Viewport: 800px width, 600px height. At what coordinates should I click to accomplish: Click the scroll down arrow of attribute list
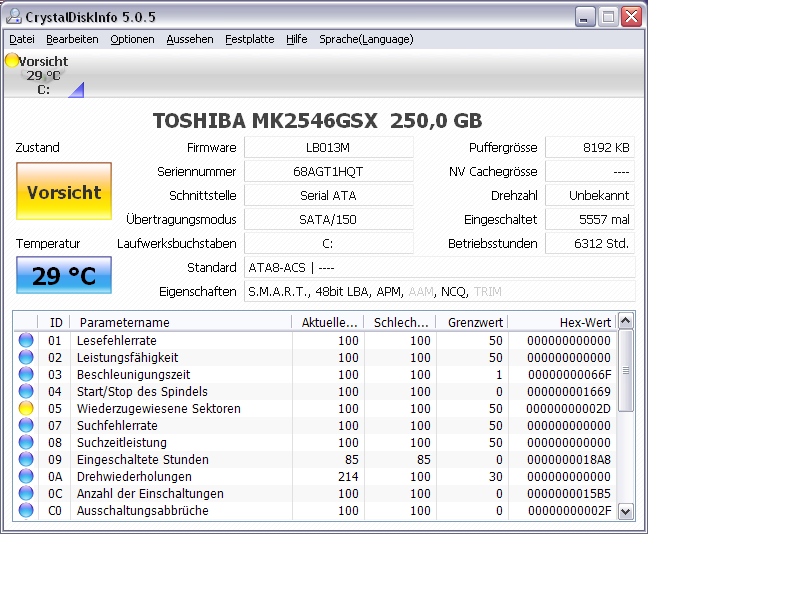click(626, 511)
